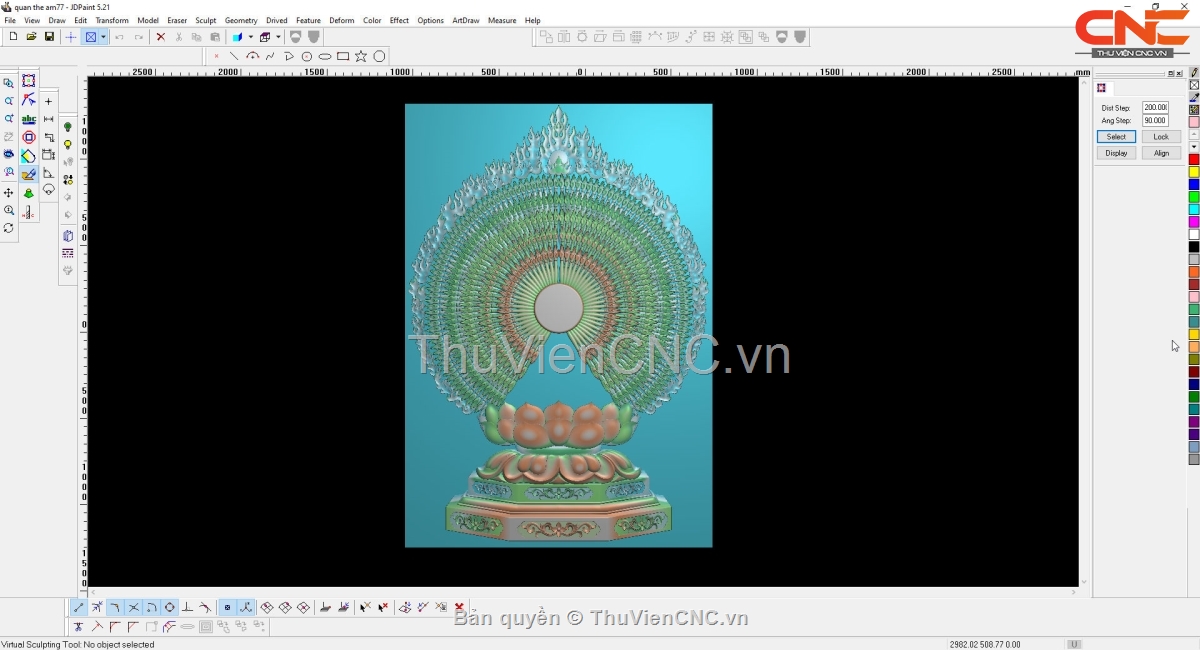The image size is (1200, 650).
Task: Click the green light bulb icon
Action: pyautogui.click(x=68, y=127)
